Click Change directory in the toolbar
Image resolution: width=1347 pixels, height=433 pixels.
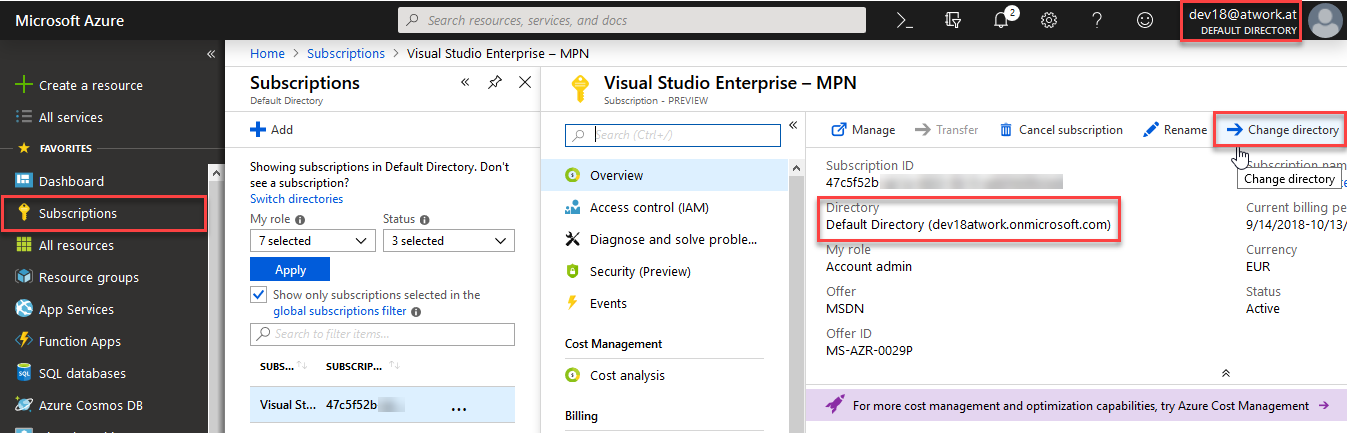pyautogui.click(x=1283, y=130)
